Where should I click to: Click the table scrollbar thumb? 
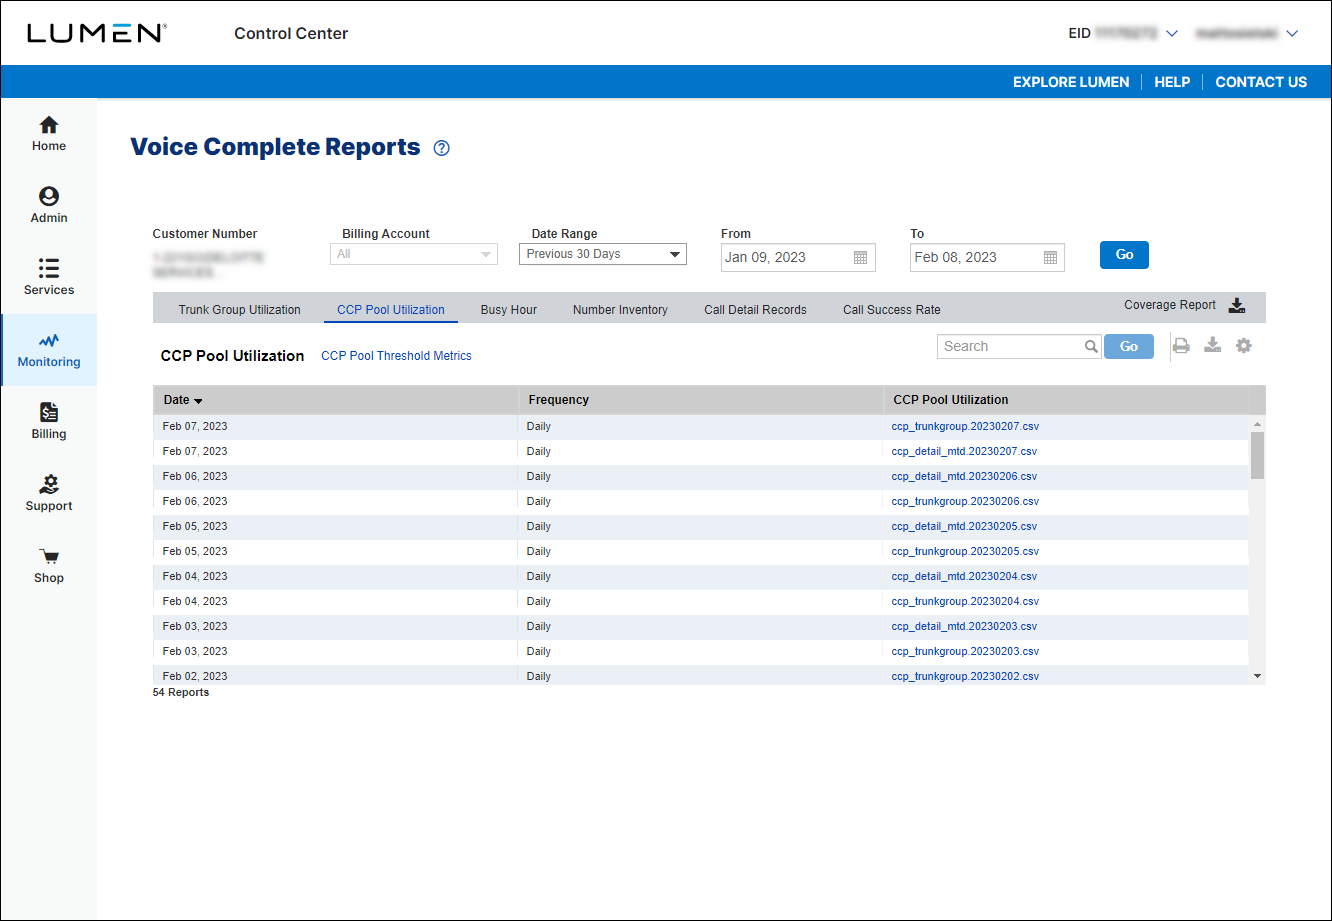pos(1257,455)
